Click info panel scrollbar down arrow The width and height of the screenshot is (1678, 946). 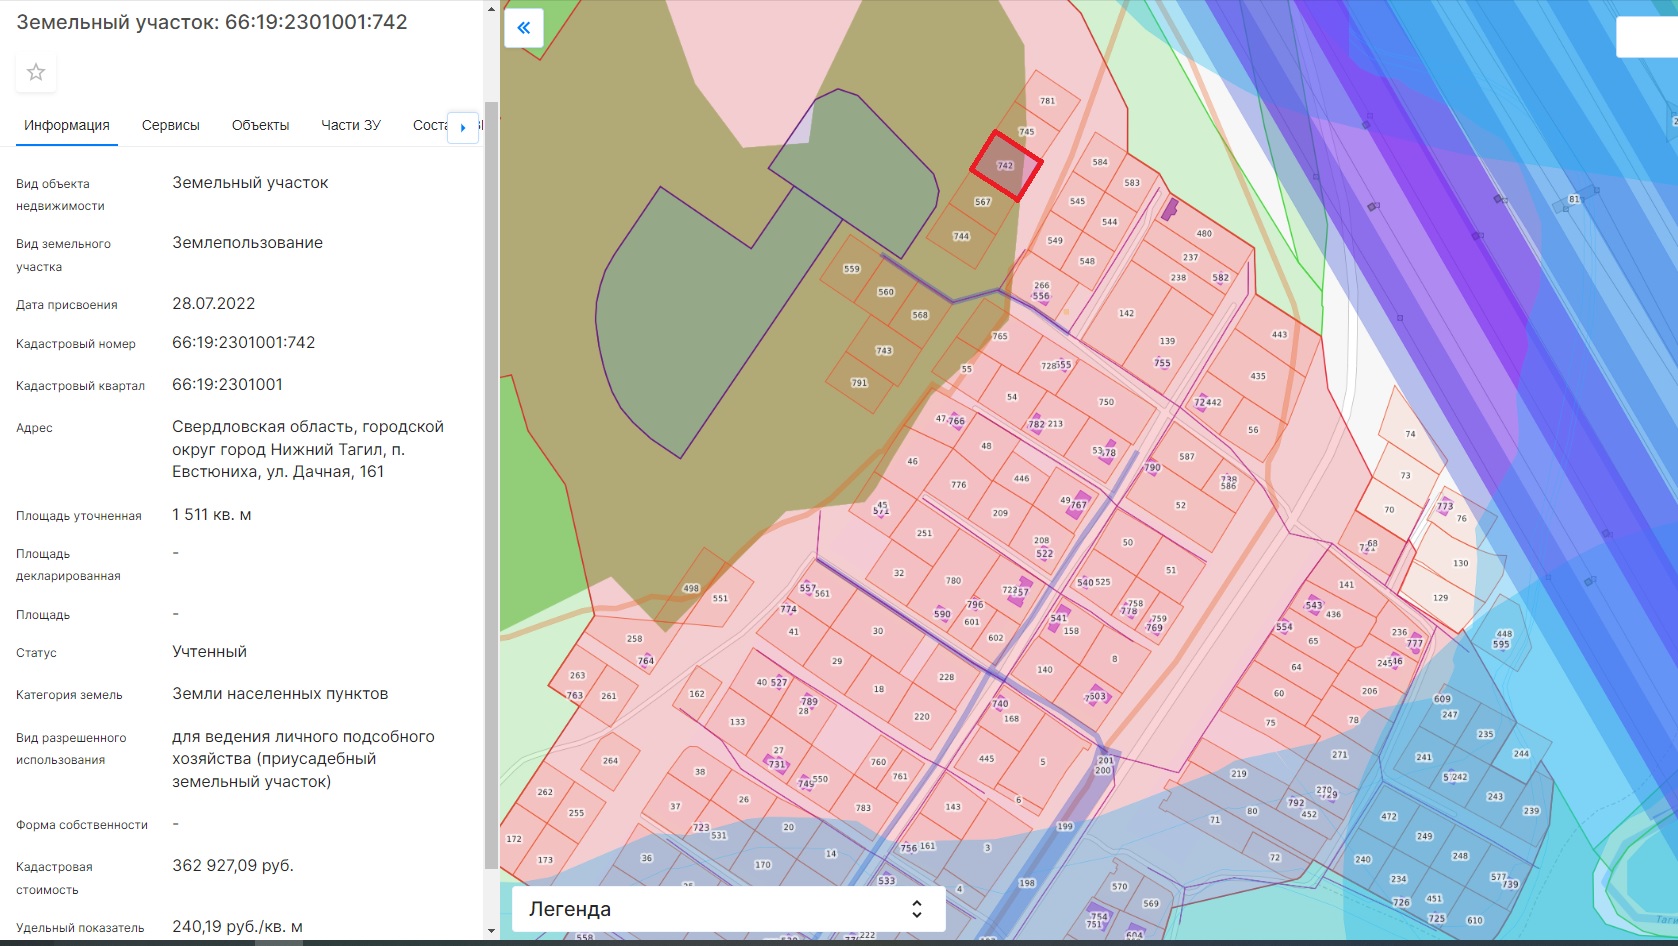[490, 930]
